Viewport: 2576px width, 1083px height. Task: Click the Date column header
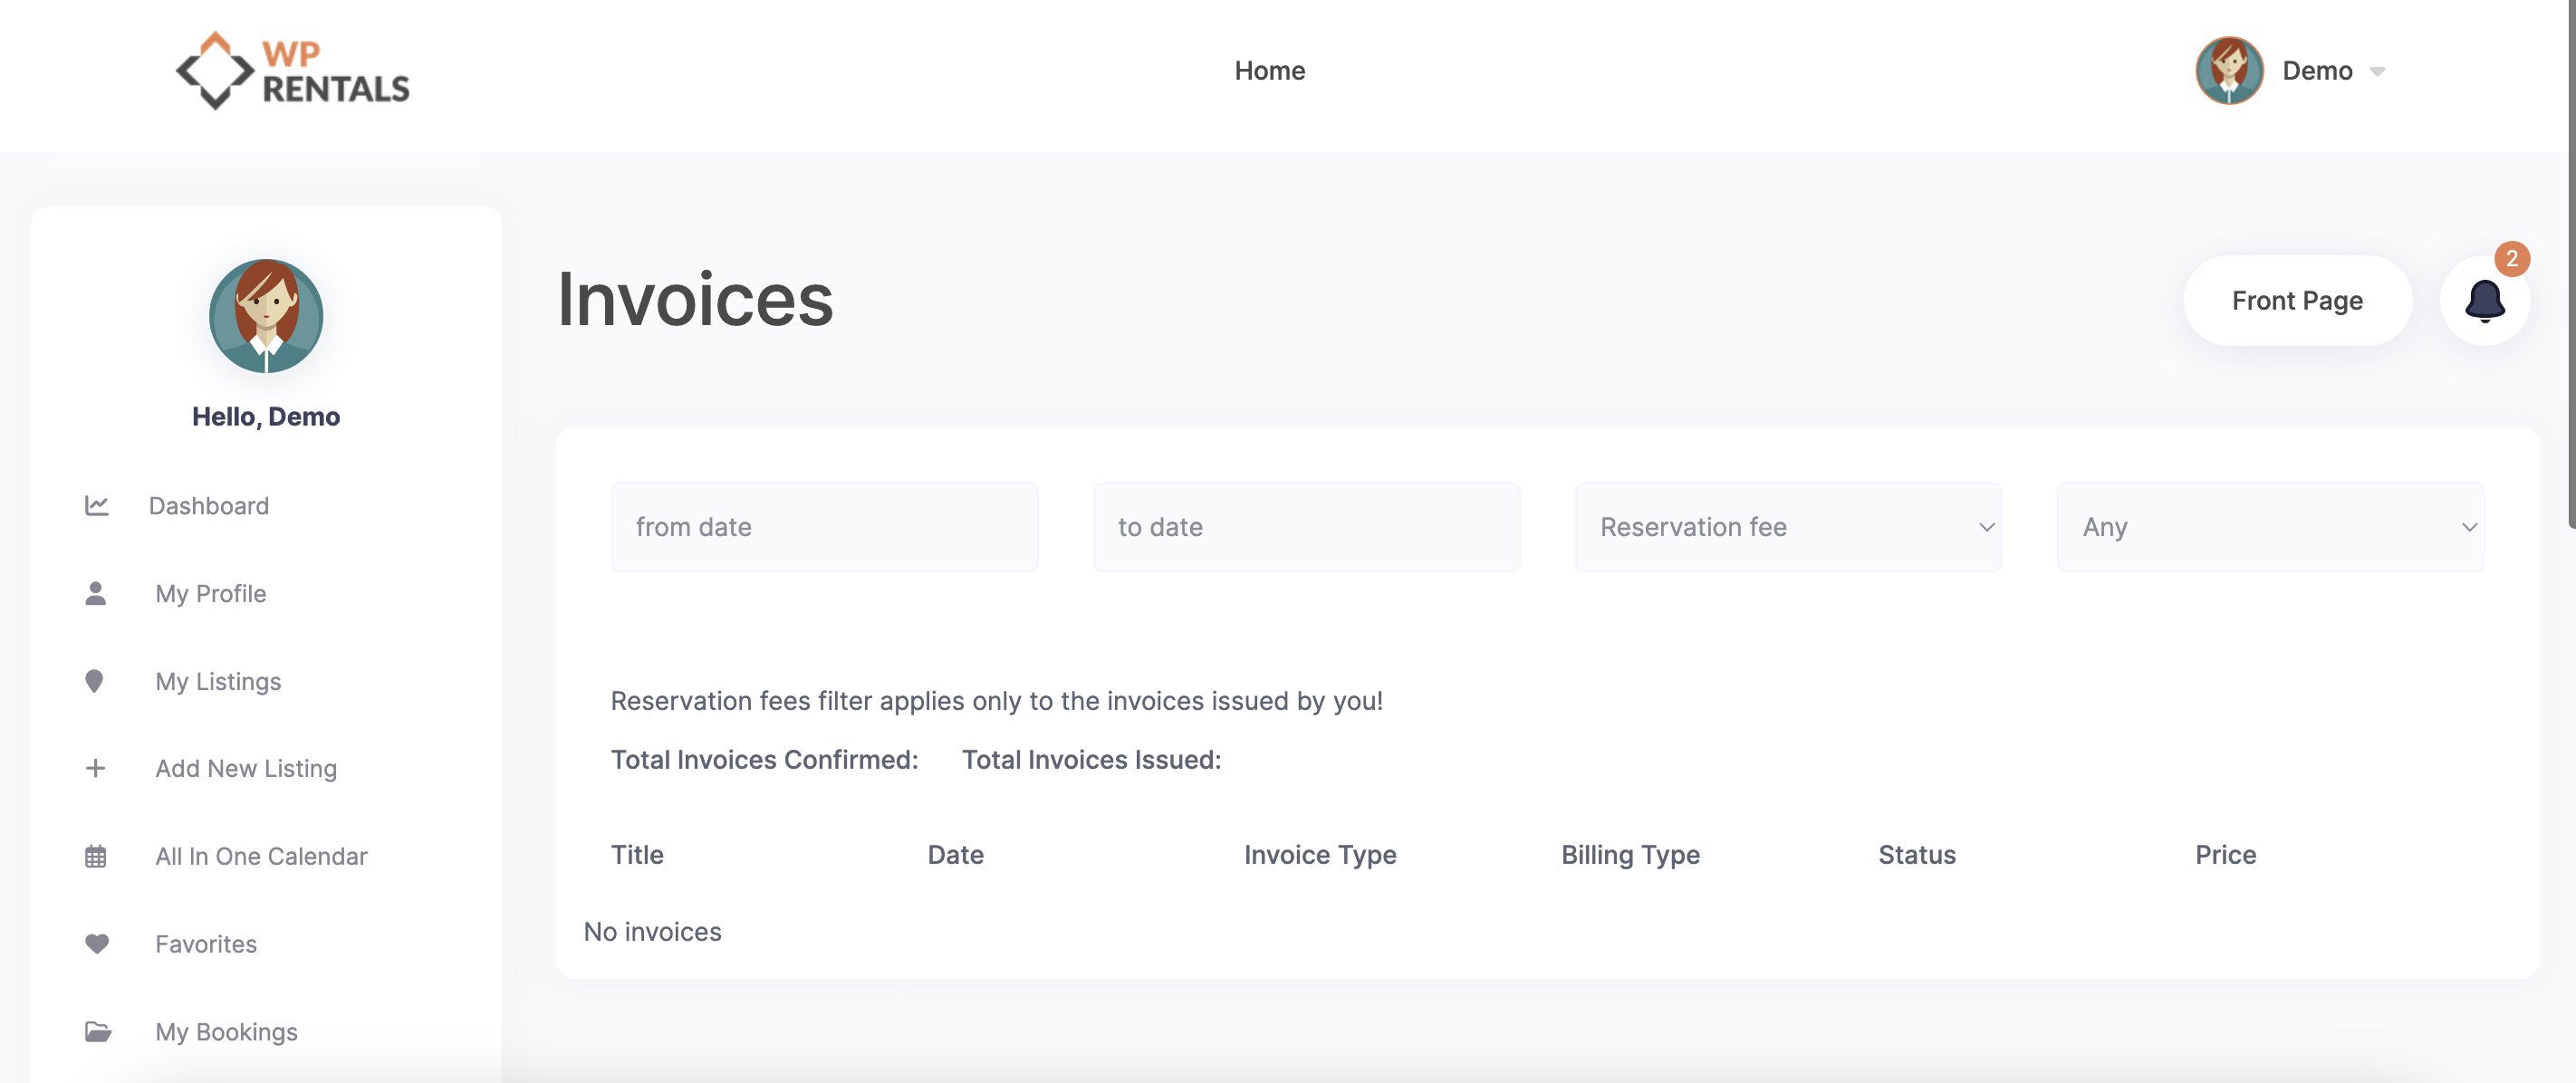click(x=955, y=855)
